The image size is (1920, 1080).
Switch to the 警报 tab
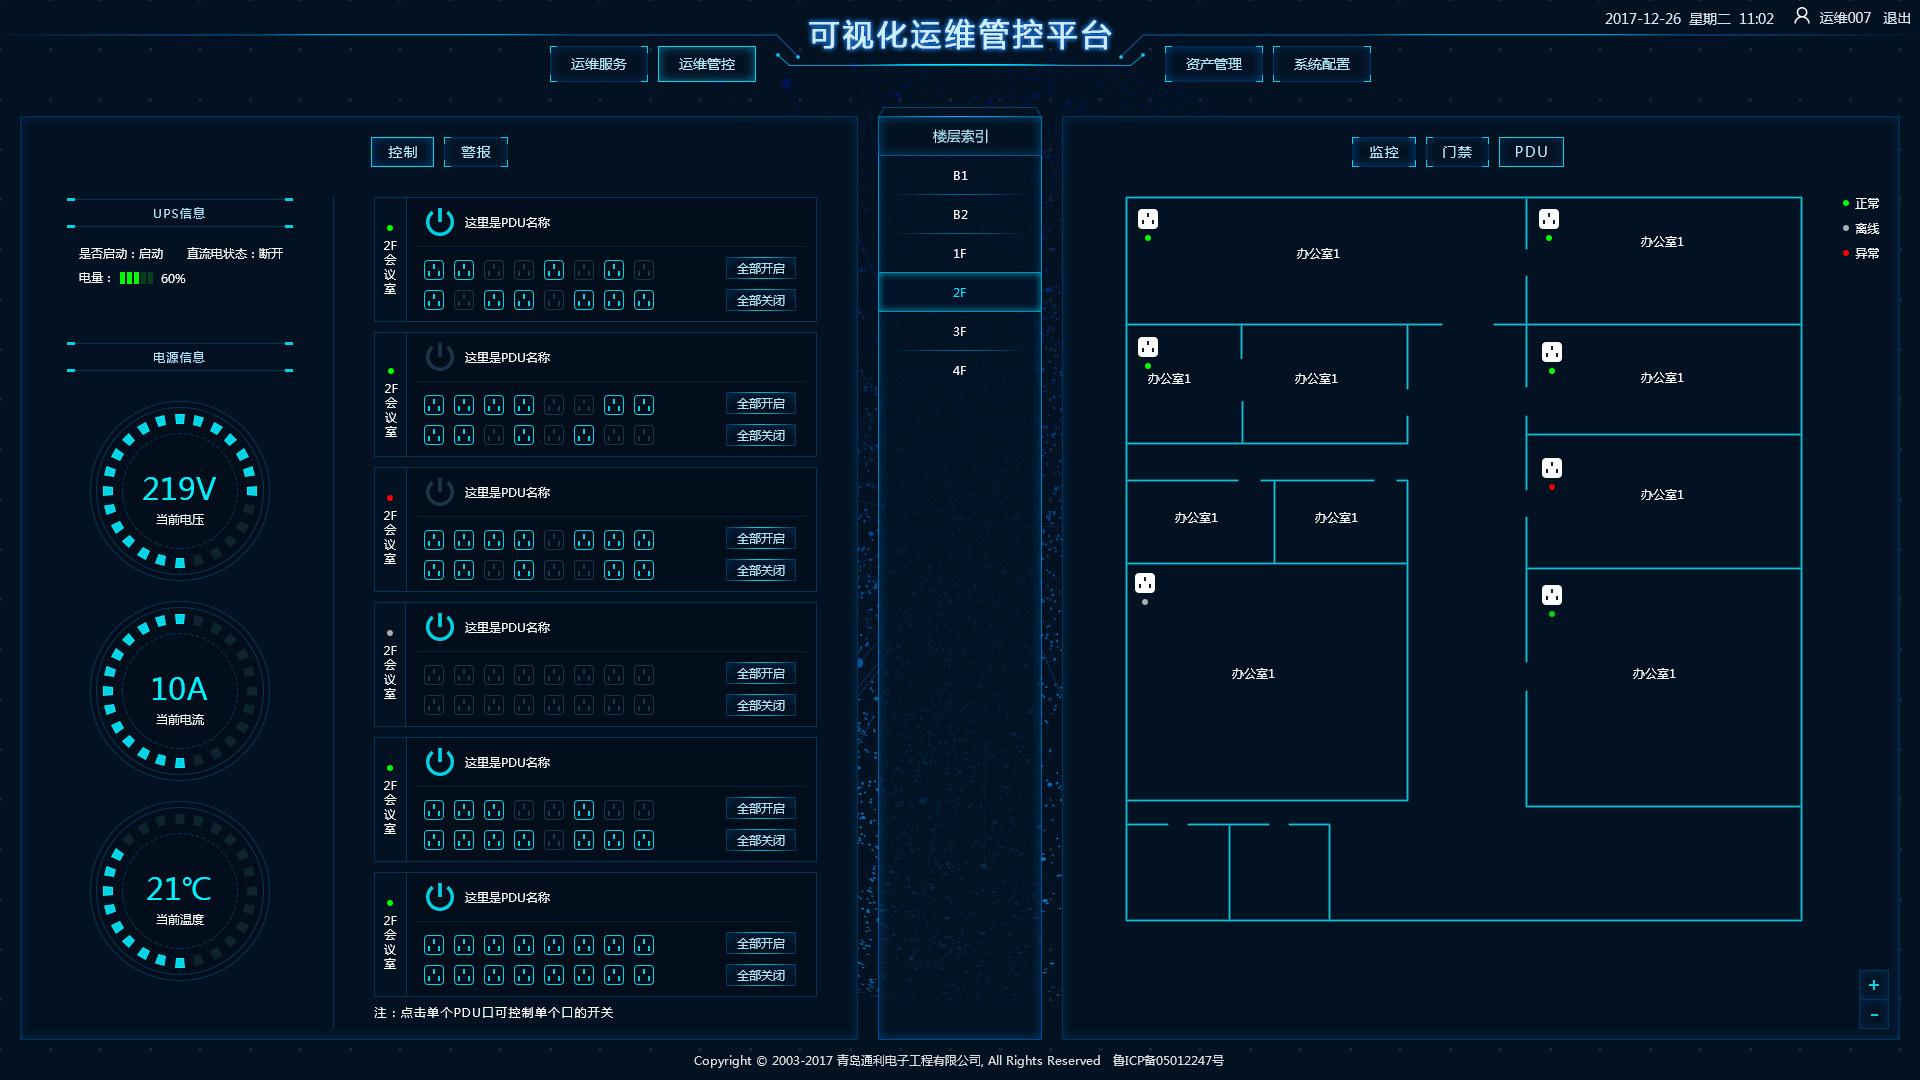pos(475,152)
